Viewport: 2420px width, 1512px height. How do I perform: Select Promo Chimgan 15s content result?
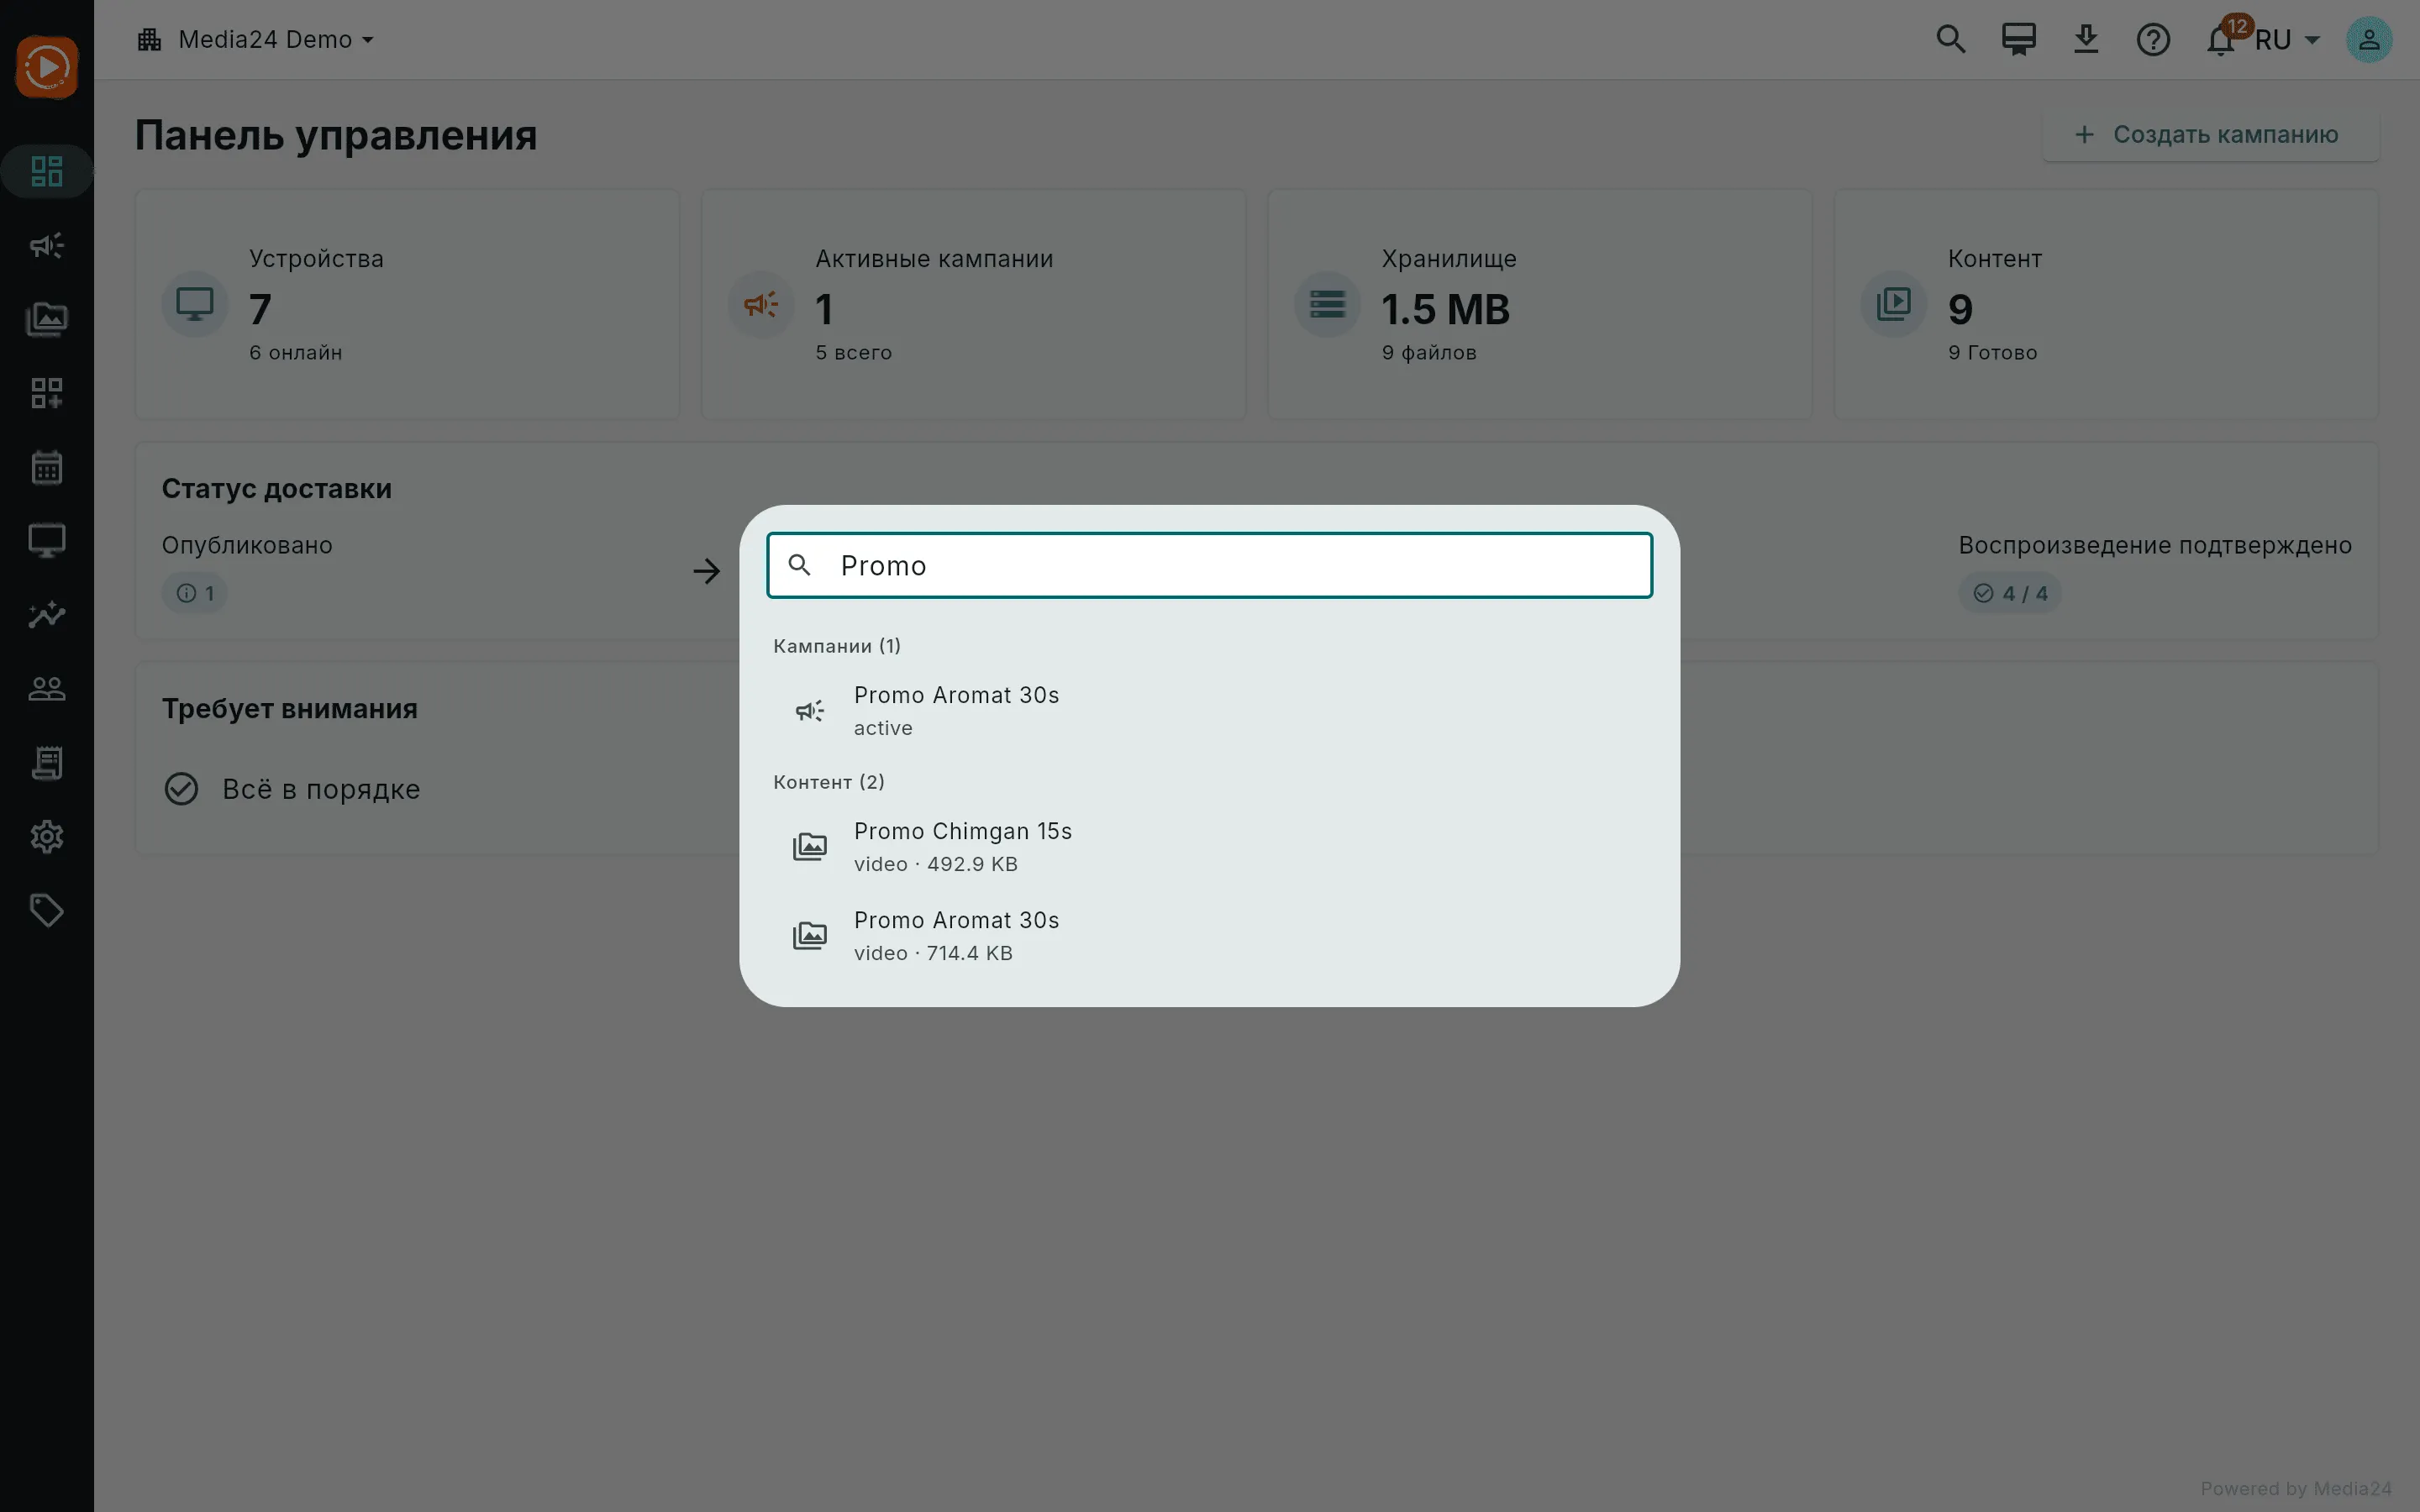[x=1209, y=847]
